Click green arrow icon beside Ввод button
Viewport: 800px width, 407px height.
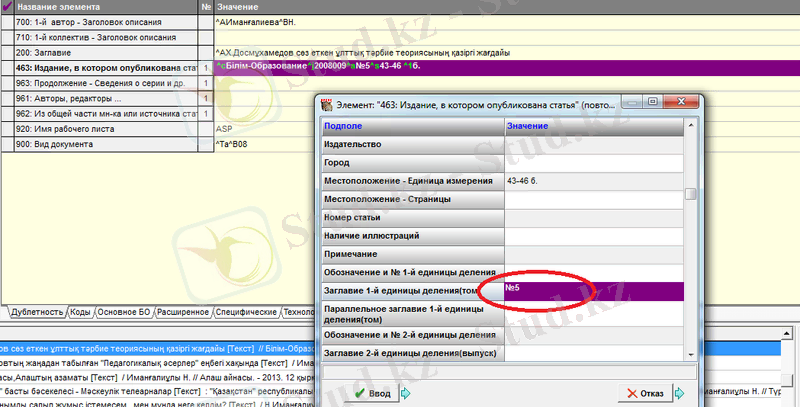pos(406,393)
